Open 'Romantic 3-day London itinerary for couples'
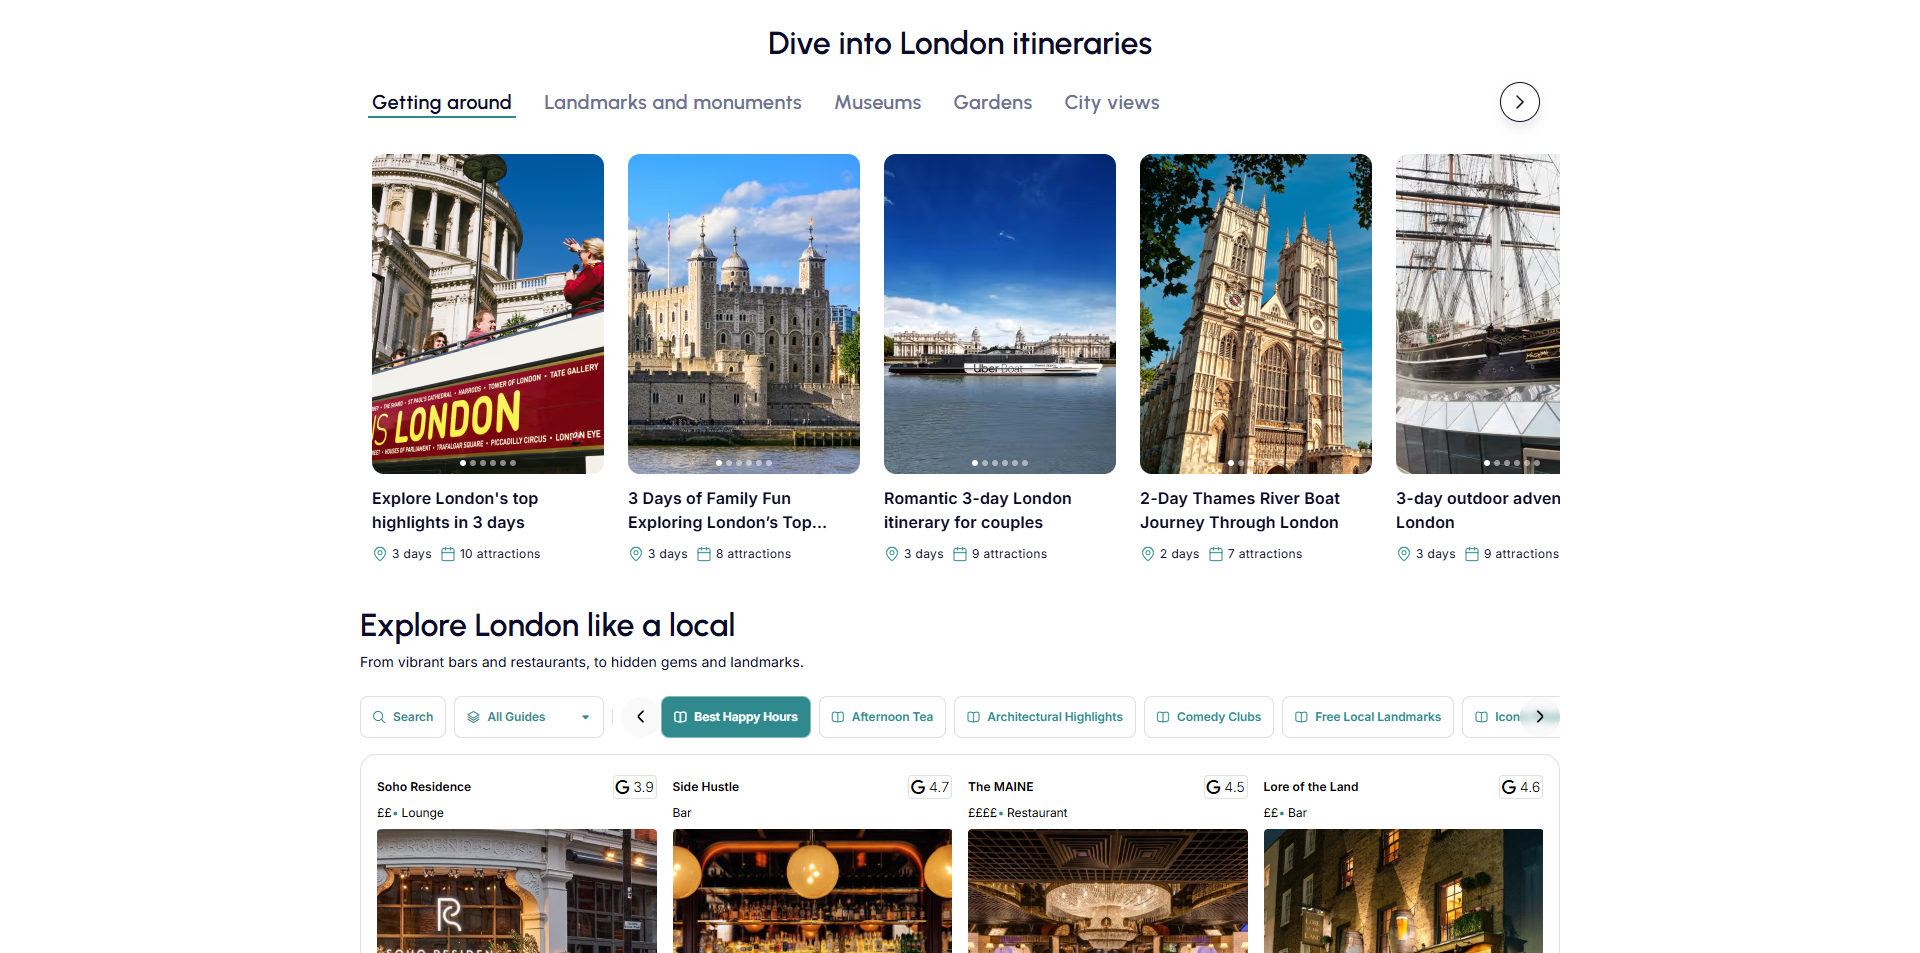Image resolution: width=1920 pixels, height=953 pixels. point(978,510)
